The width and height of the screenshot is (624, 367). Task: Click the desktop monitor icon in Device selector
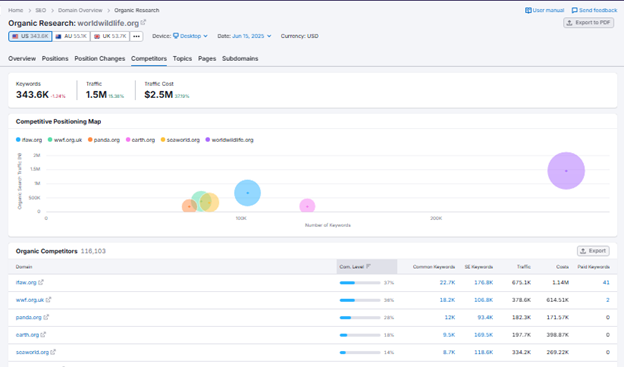pyautogui.click(x=176, y=36)
